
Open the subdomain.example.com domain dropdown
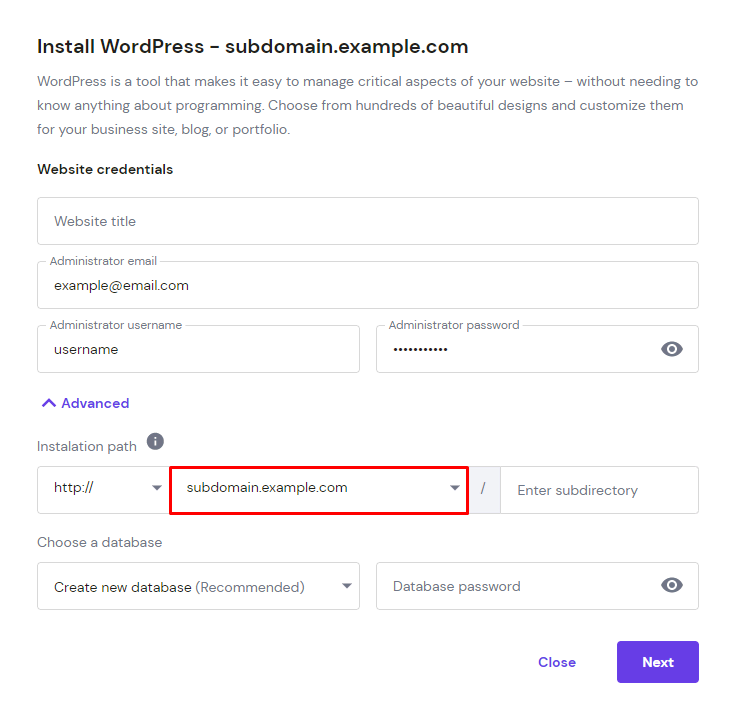tap(319, 490)
